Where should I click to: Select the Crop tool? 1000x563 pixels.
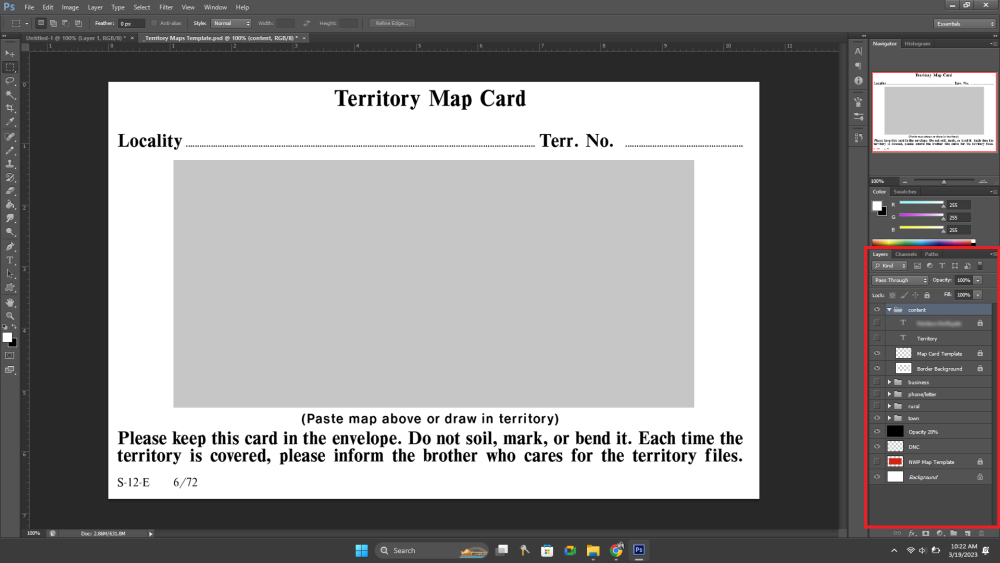pyautogui.click(x=10, y=108)
